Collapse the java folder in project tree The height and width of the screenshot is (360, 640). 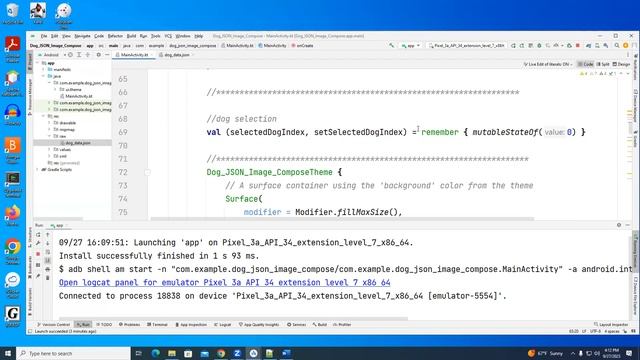tap(43, 76)
